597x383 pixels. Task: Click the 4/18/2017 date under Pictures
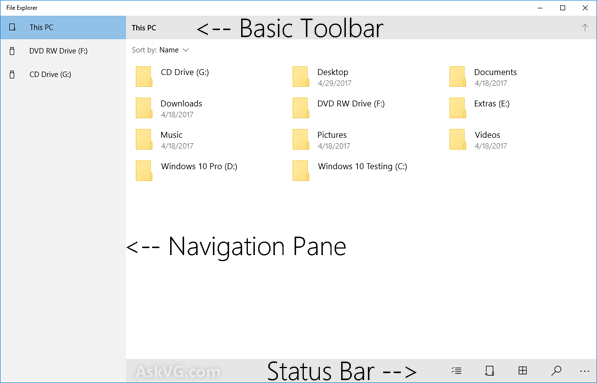pos(334,146)
